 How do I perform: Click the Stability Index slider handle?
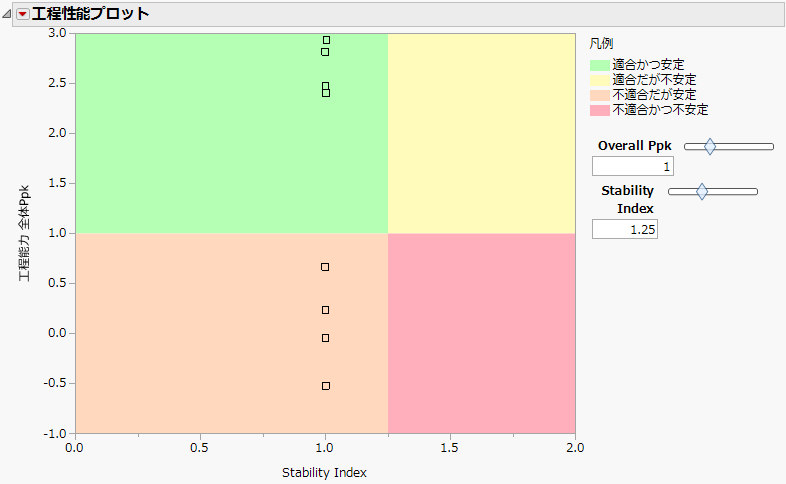702,191
